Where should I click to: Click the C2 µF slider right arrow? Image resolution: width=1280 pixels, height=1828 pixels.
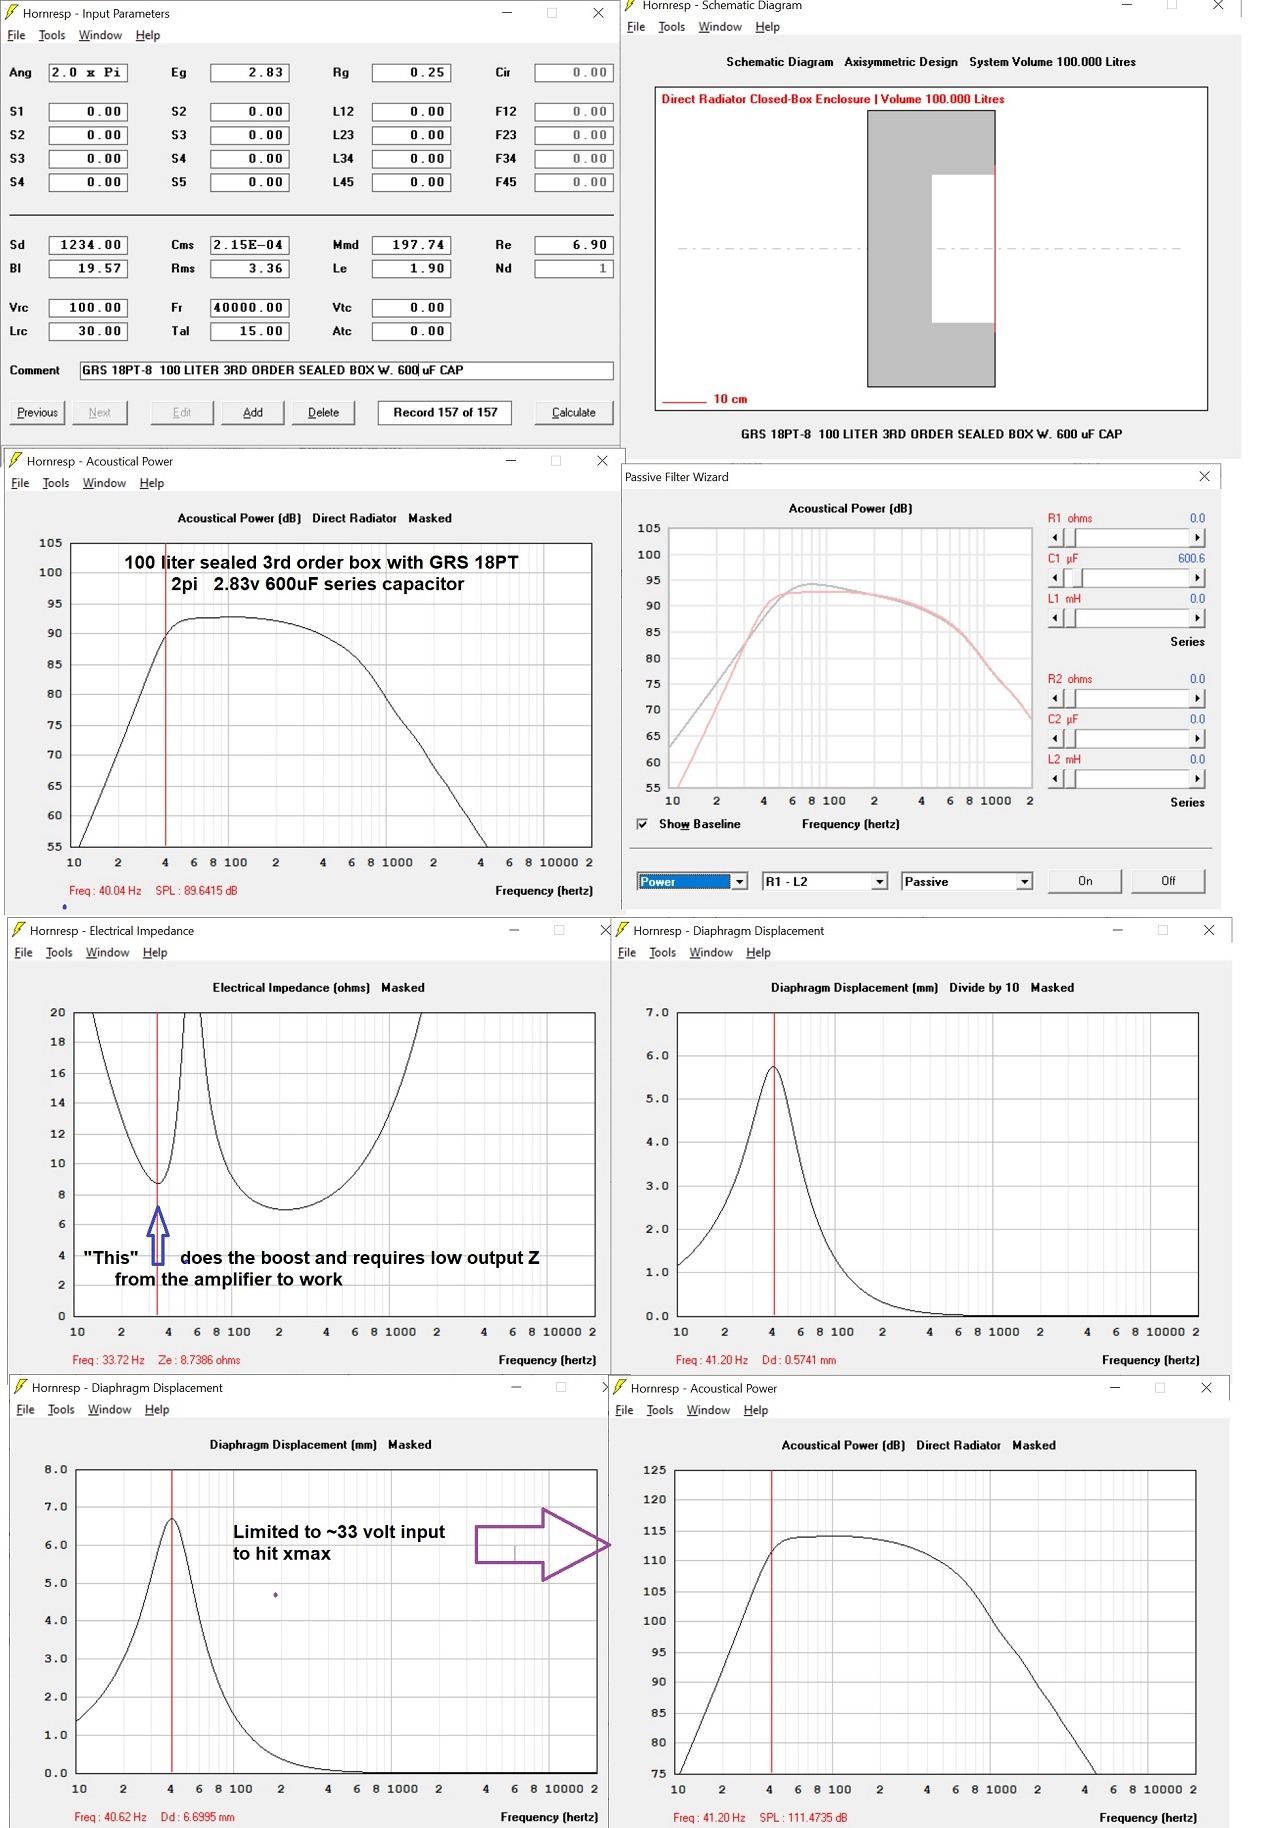click(1197, 738)
